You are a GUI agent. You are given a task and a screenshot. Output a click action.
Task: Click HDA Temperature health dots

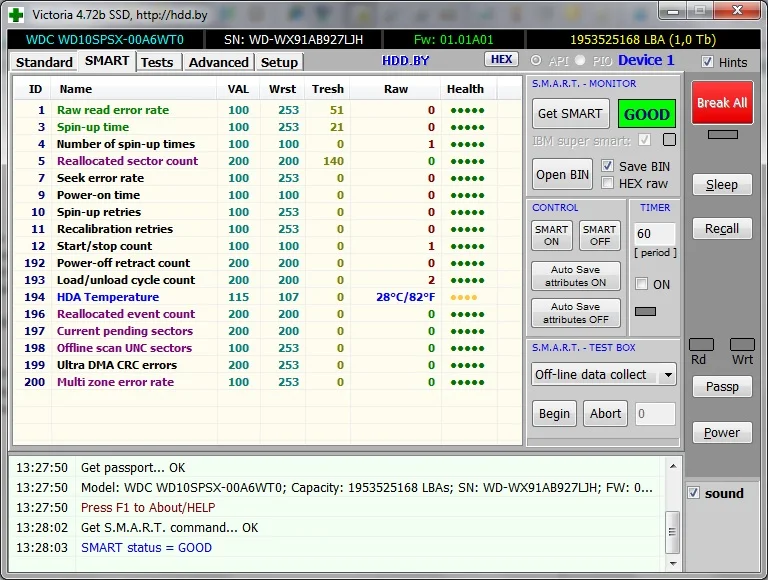pyautogui.click(x=464, y=297)
